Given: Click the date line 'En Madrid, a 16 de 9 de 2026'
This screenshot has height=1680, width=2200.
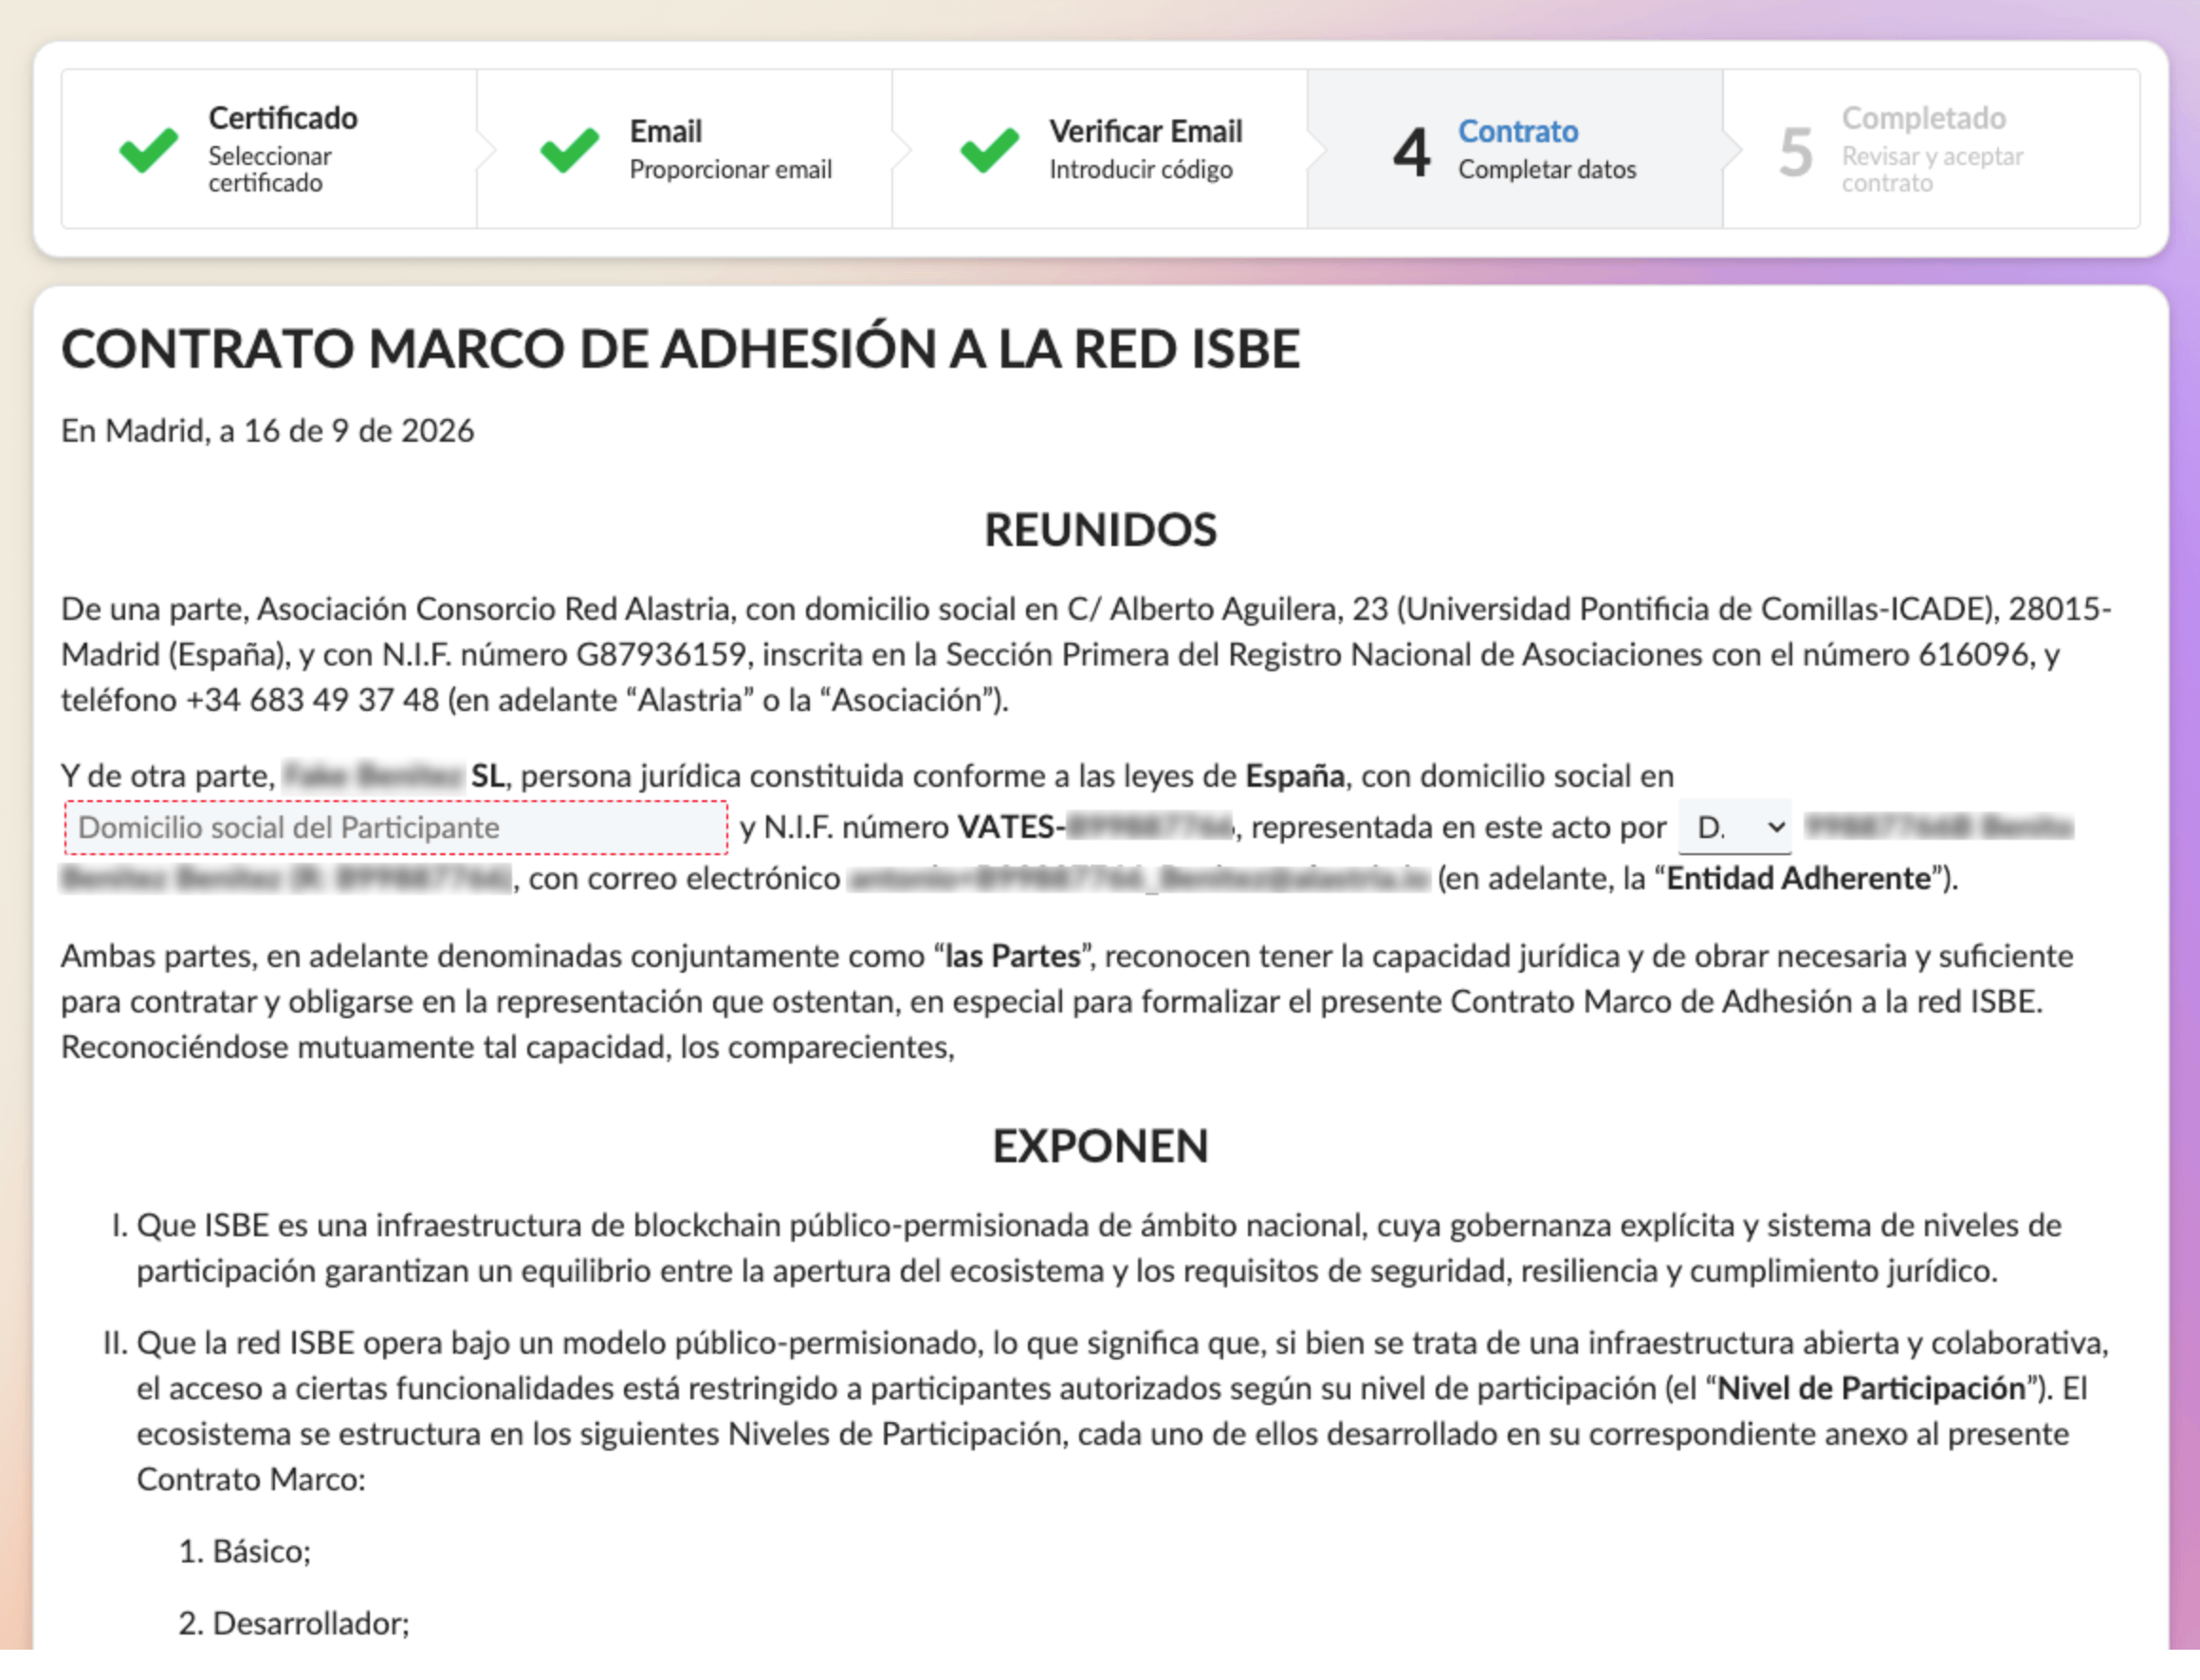Looking at the screenshot, I should click(x=267, y=431).
